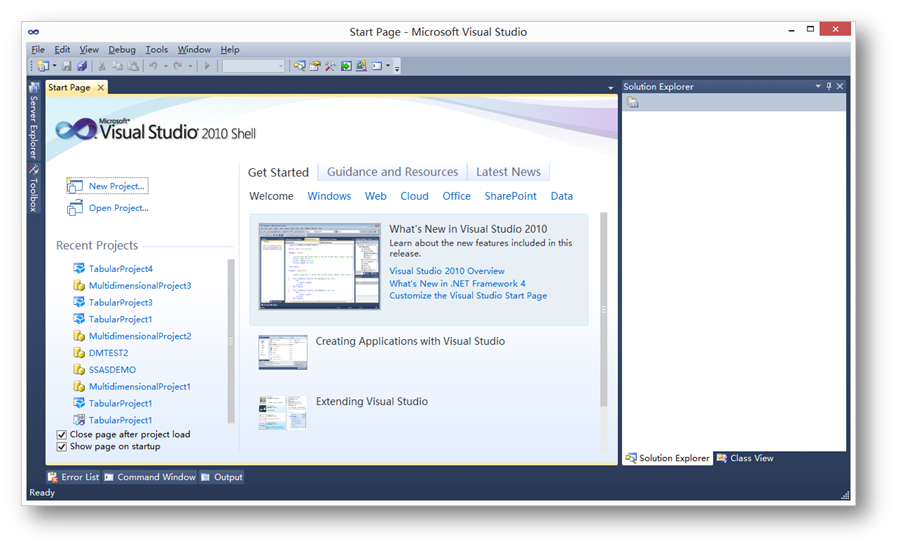Open the Window menu
898x548 pixels.
click(194, 50)
